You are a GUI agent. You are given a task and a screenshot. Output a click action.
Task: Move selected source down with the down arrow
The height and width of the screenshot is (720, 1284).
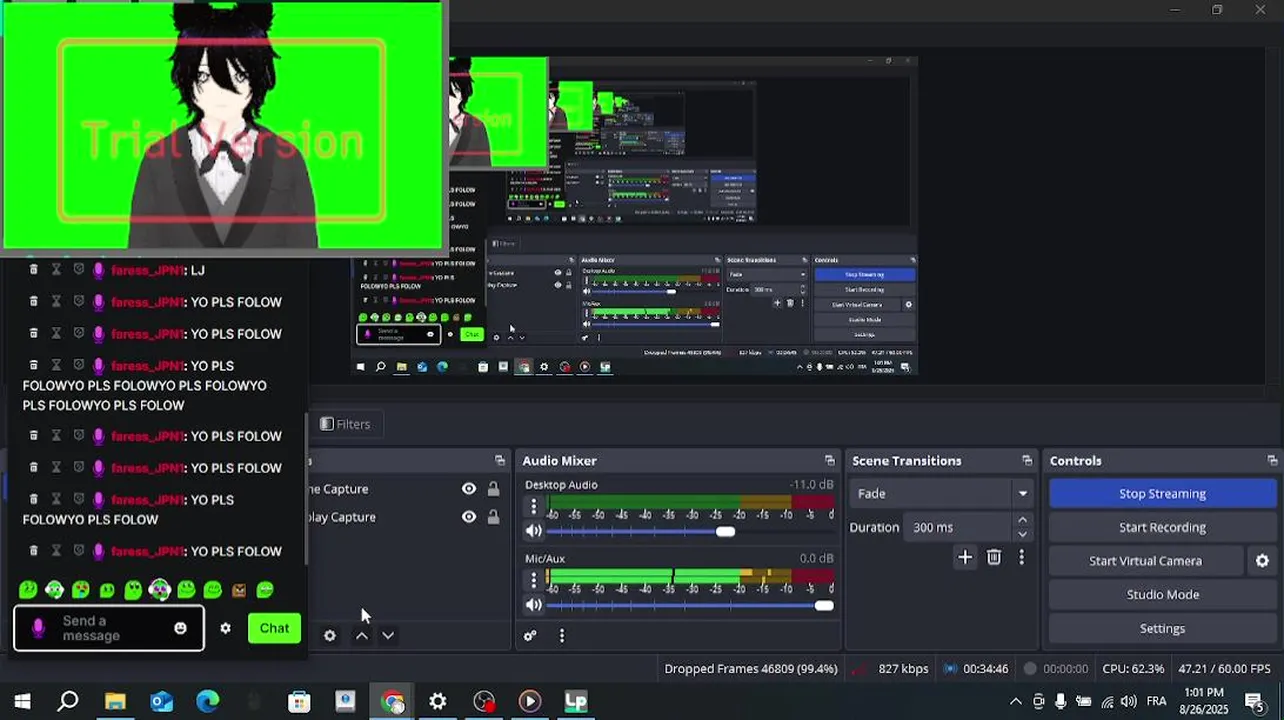tap(388, 635)
